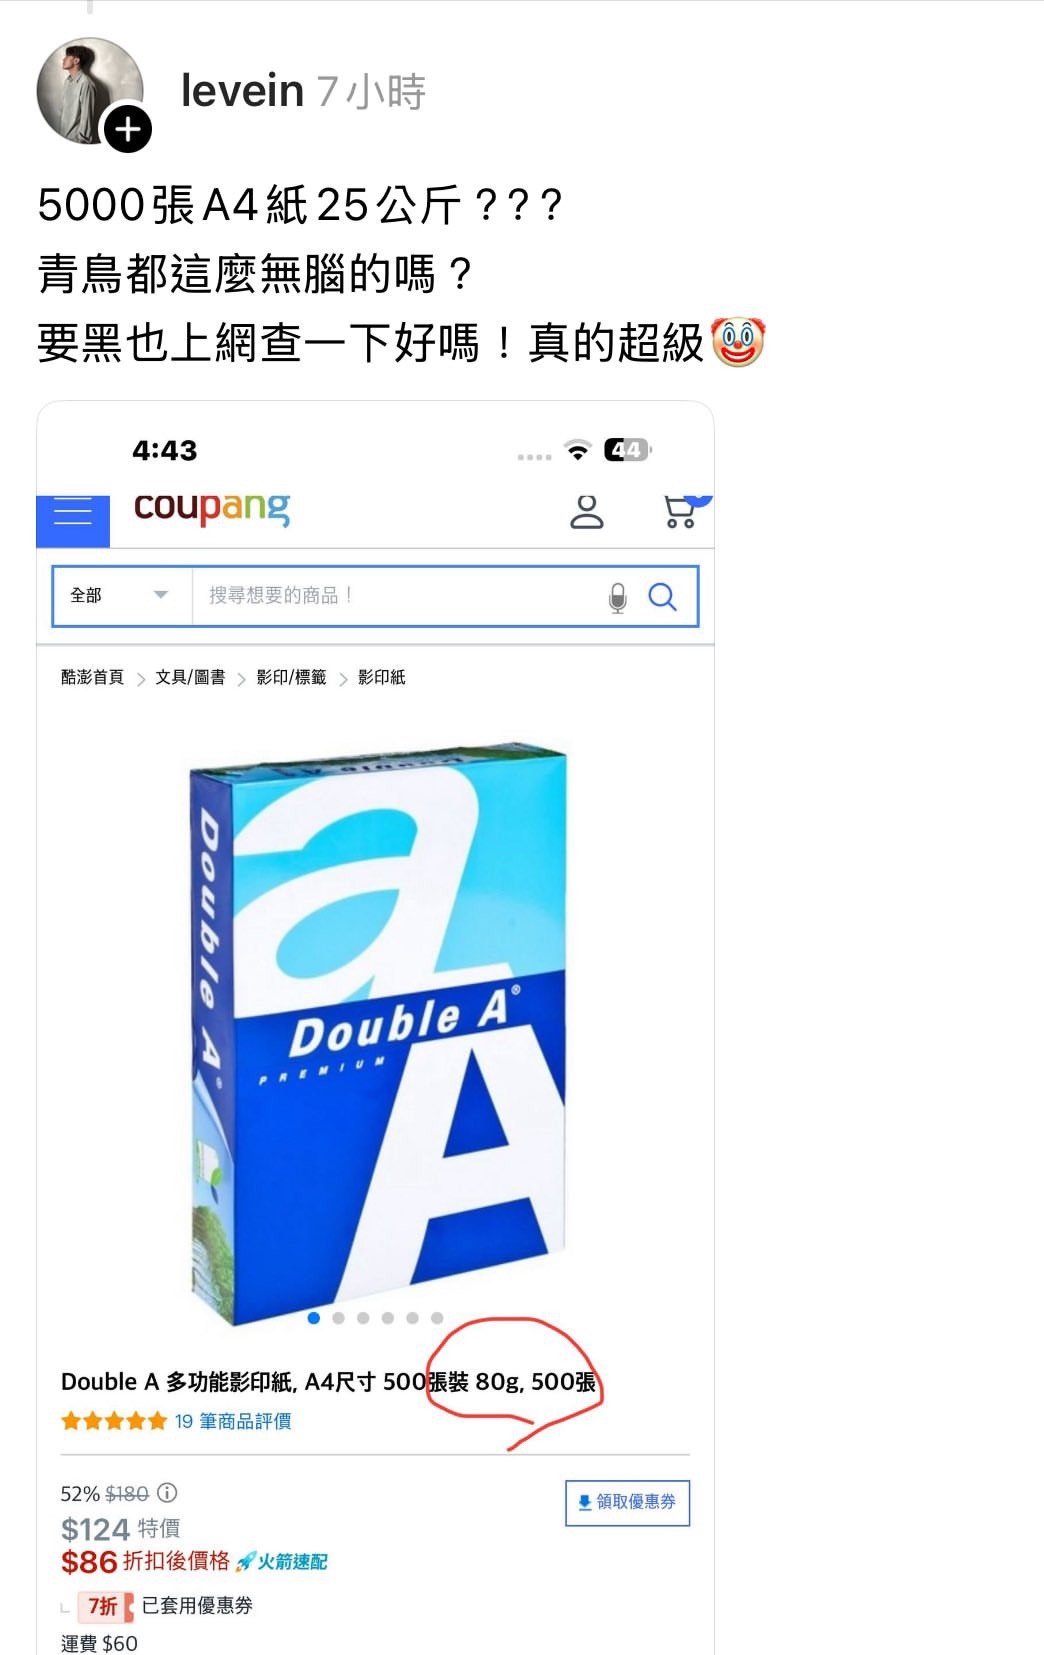Screen dimensions: 1044x1655
Task: Click the 領取優惠券 coupon button
Action: 627,1502
